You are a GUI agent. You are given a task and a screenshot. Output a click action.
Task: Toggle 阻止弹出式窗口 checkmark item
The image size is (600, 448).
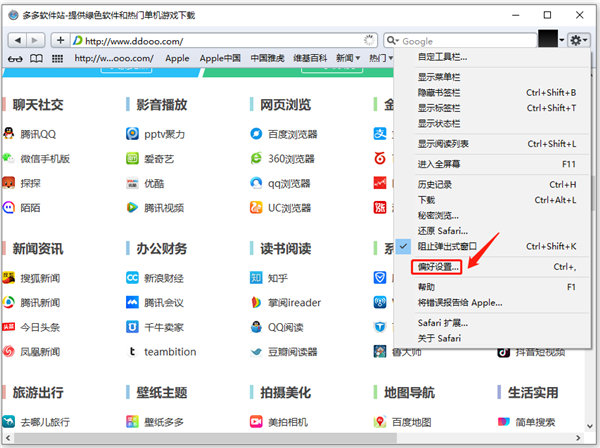(x=492, y=246)
